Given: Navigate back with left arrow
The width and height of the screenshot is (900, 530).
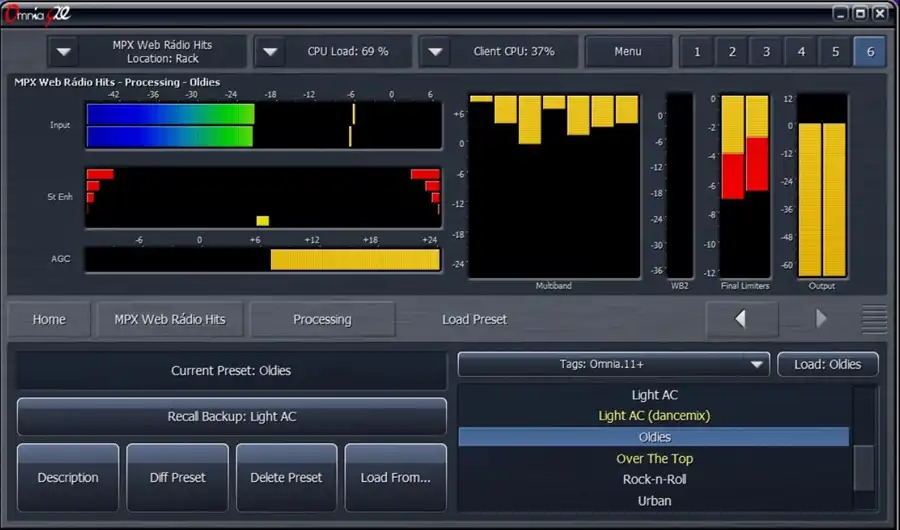Looking at the screenshot, I should tap(742, 319).
